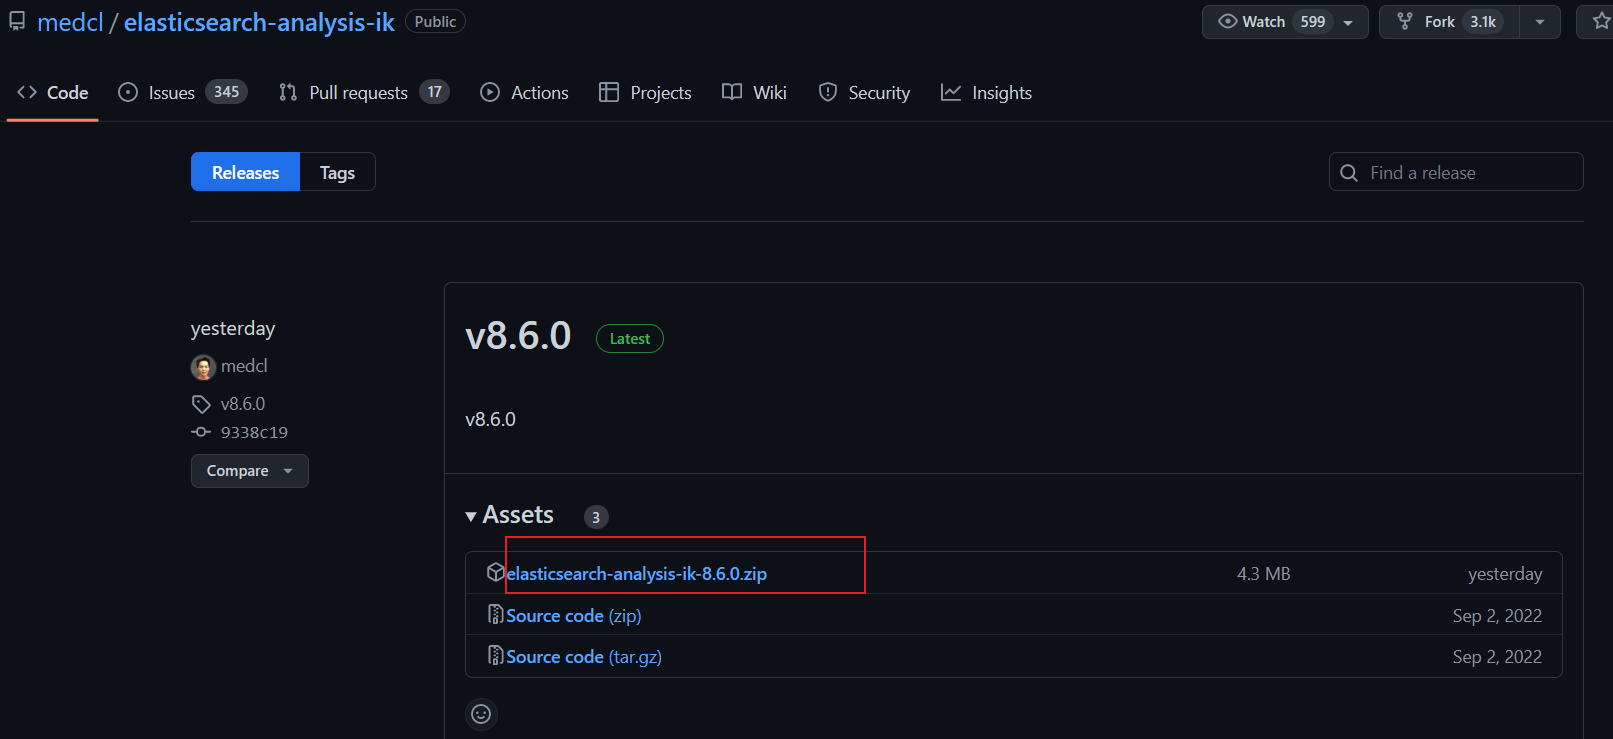Click file icon beside Source code (zip)
The width and height of the screenshot is (1613, 739).
pos(495,614)
